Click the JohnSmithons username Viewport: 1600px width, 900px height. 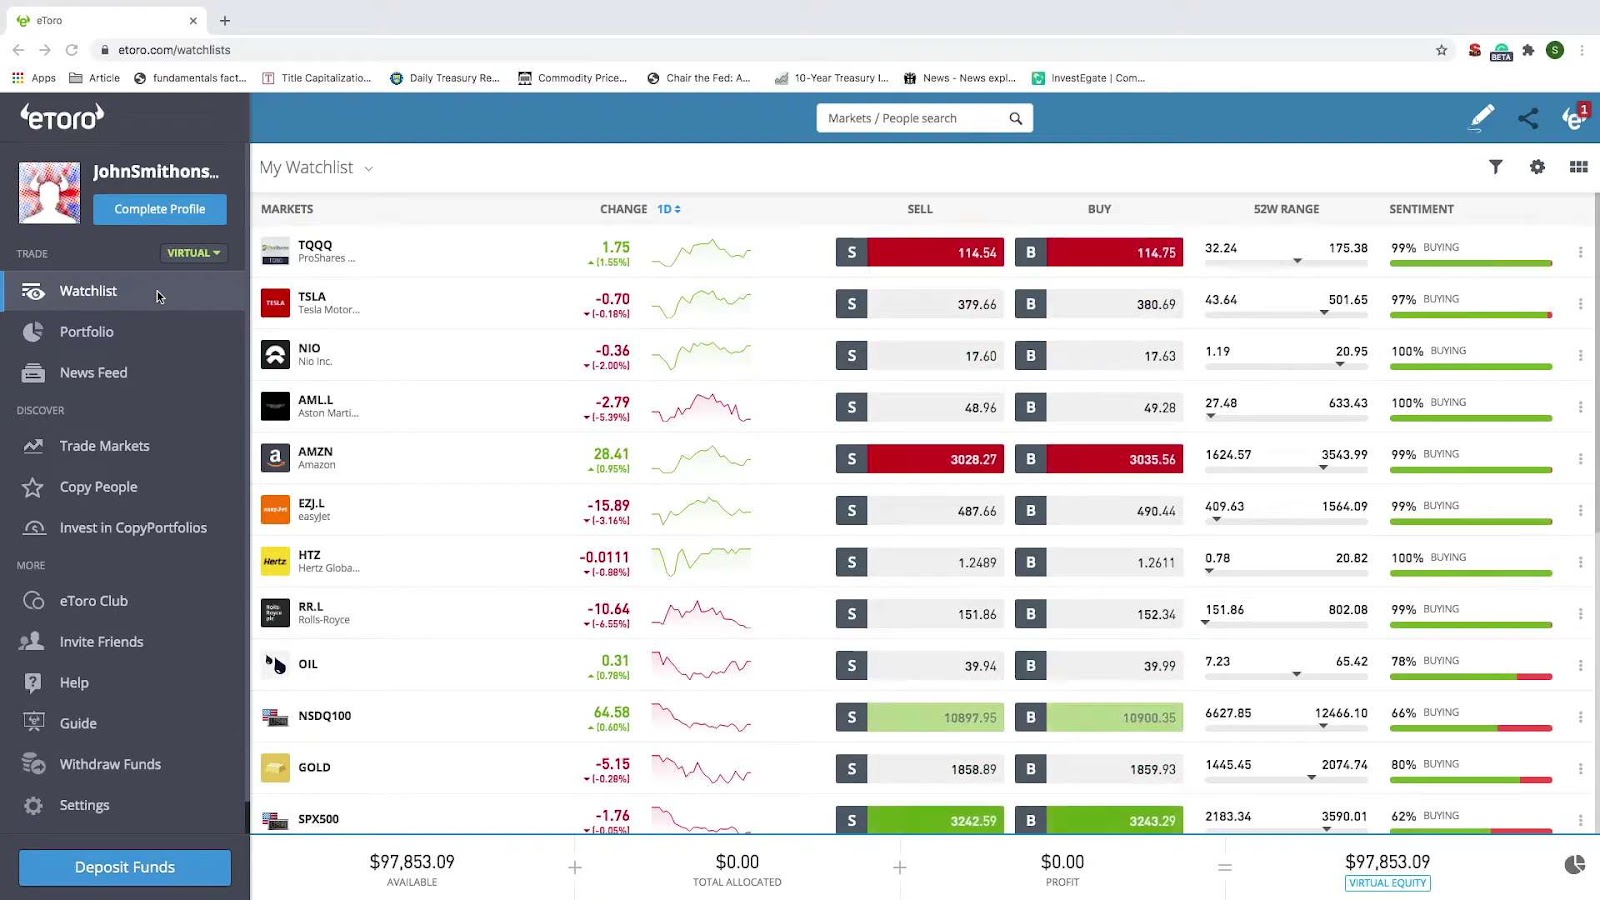(156, 172)
